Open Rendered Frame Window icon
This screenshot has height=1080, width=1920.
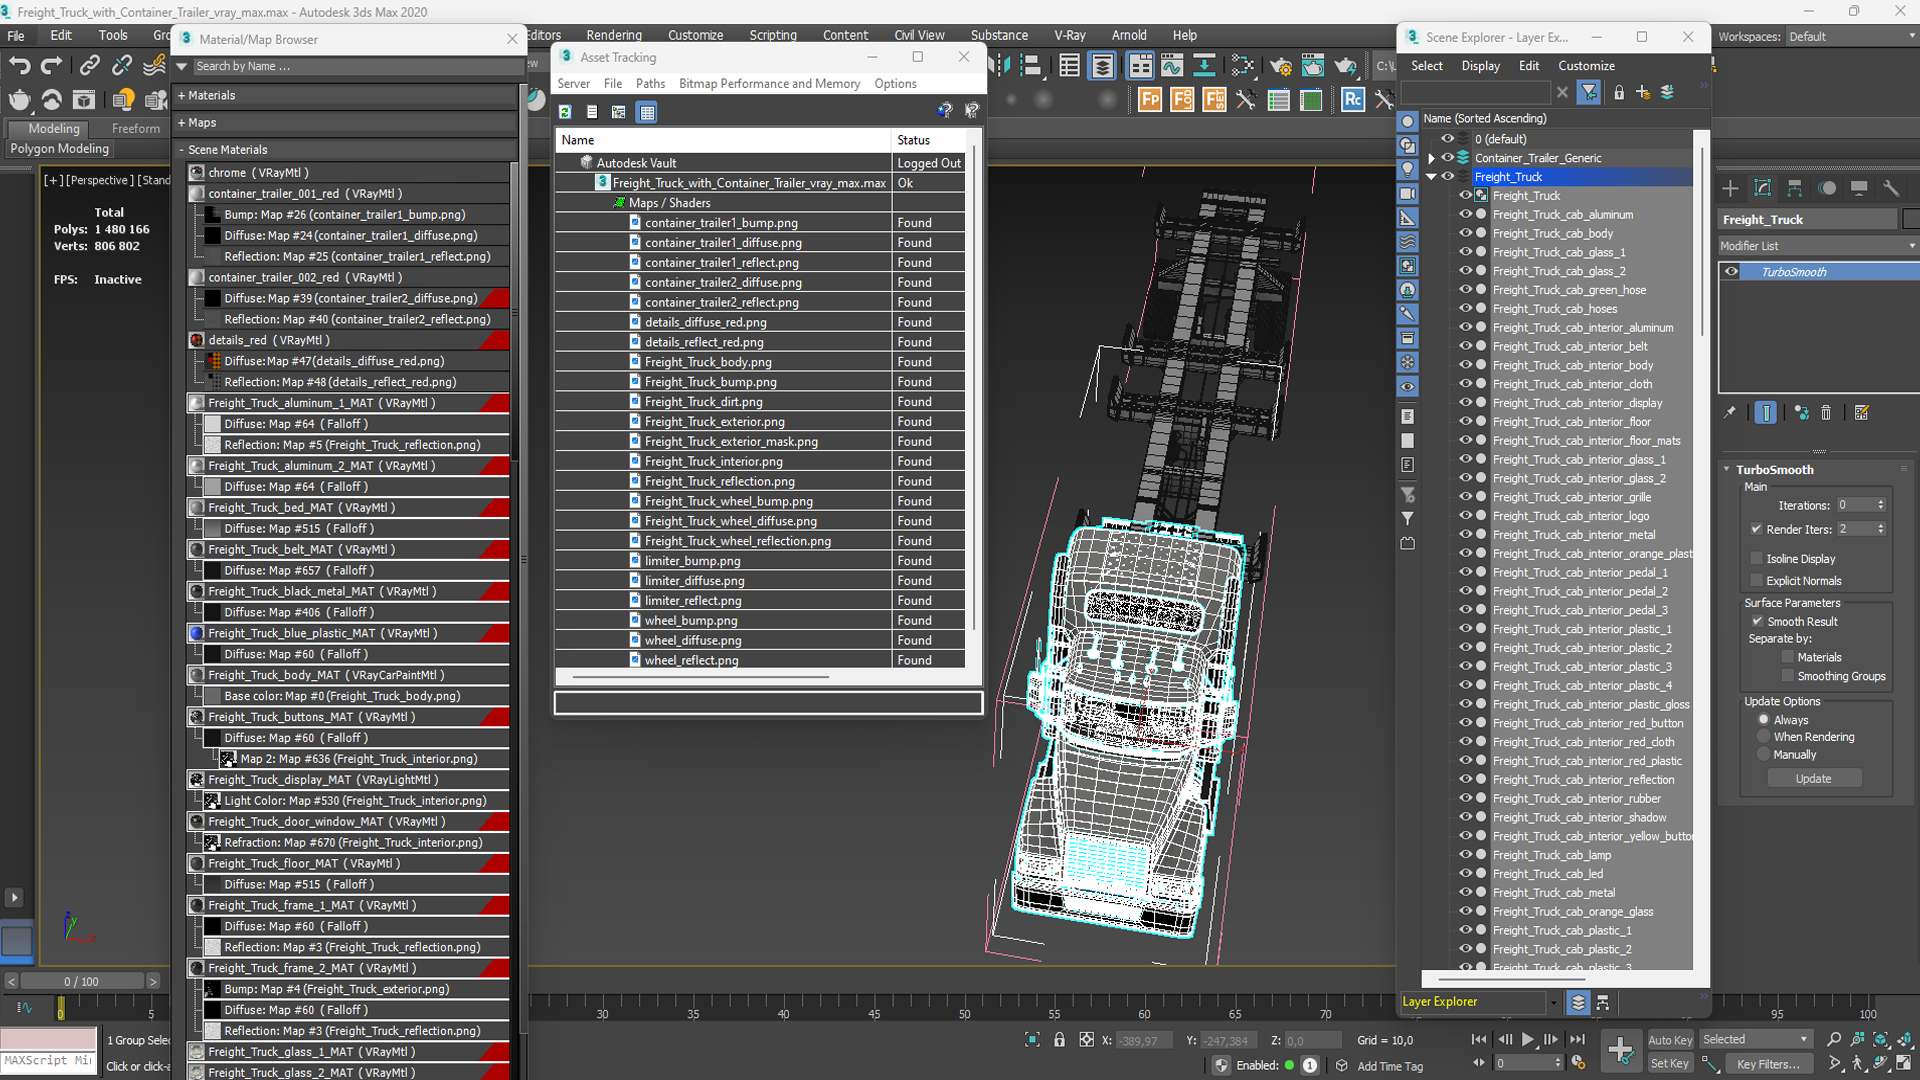click(1313, 66)
